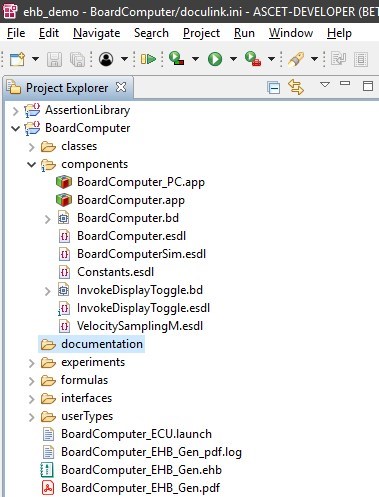Click the skip/resume green play bar icon
Image resolution: width=379 pixels, height=497 pixels.
click(x=148, y=59)
